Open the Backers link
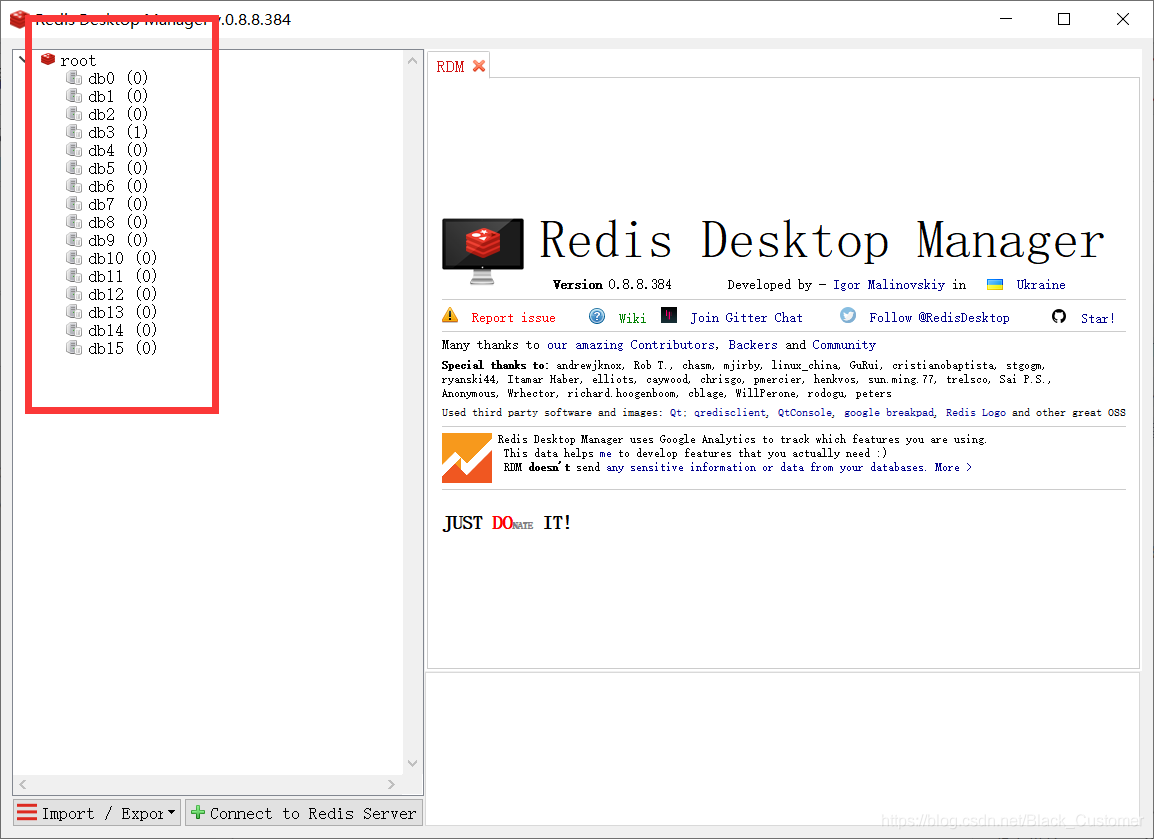 pos(753,345)
